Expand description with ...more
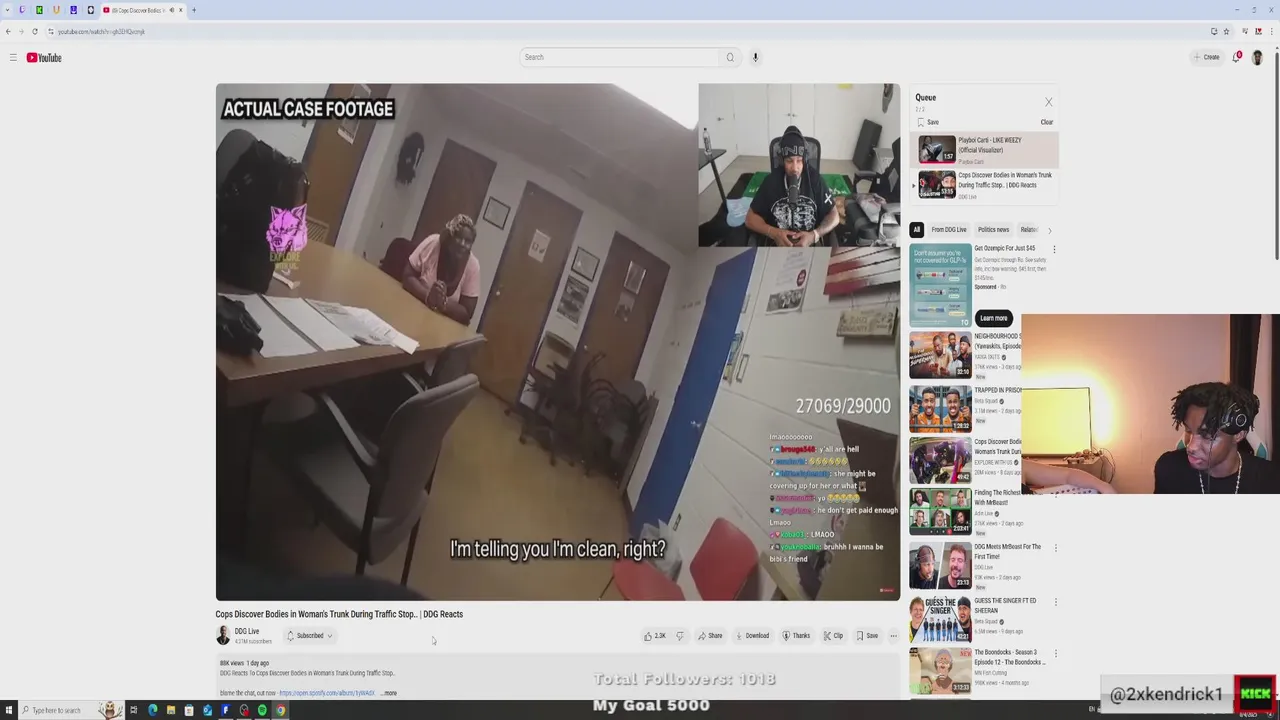This screenshot has width=1280, height=720. (389, 693)
